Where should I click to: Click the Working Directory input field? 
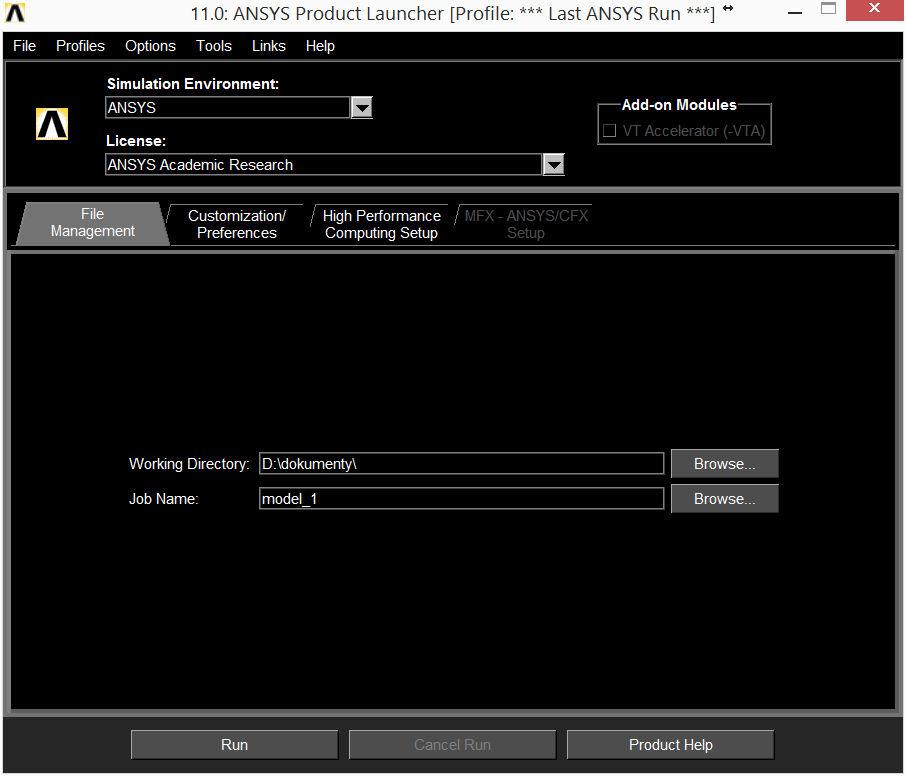point(462,463)
